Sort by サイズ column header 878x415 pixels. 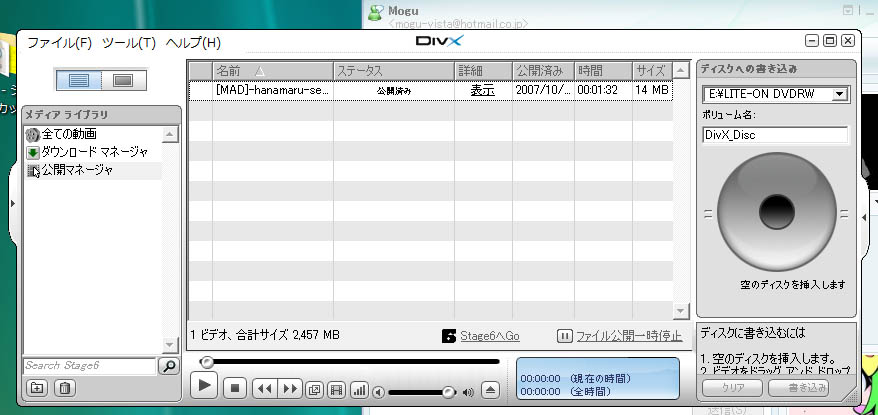pyautogui.click(x=652, y=71)
